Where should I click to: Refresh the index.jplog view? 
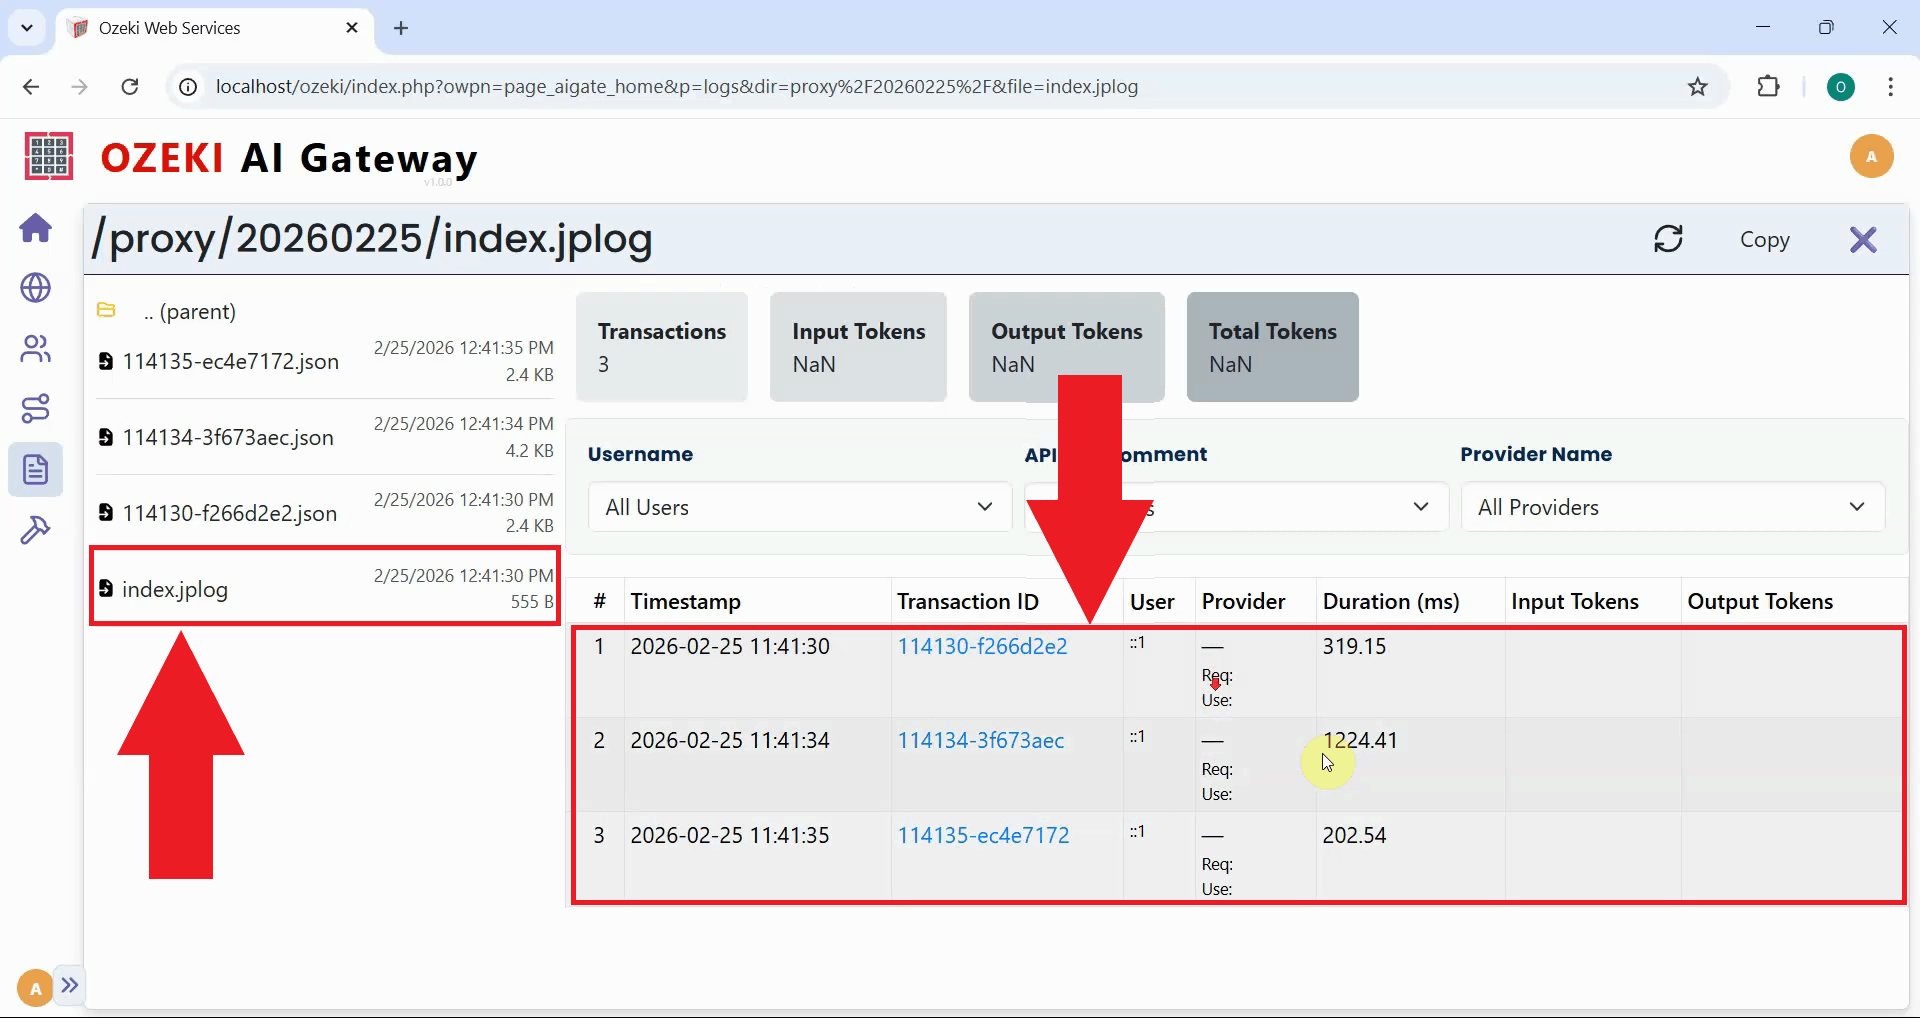coord(1668,239)
